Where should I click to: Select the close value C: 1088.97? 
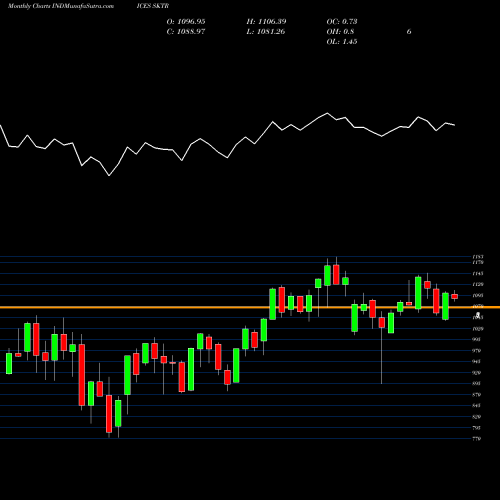[x=186, y=32]
